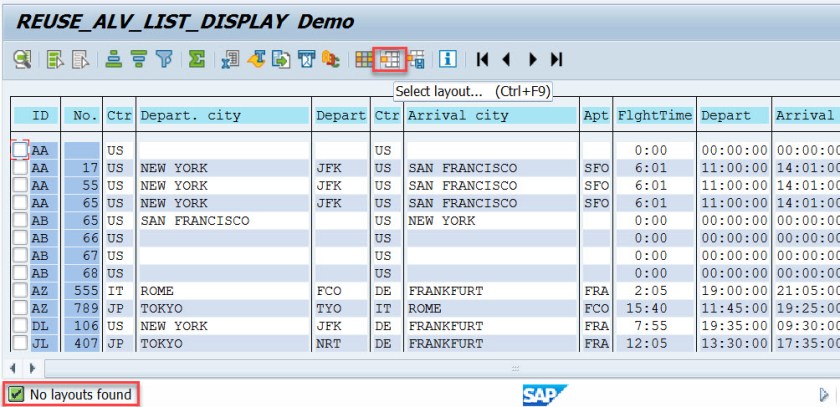Viewport: 840px width, 407px height.
Task: Tick the checkbox for row AA 17
Action: 20,168
